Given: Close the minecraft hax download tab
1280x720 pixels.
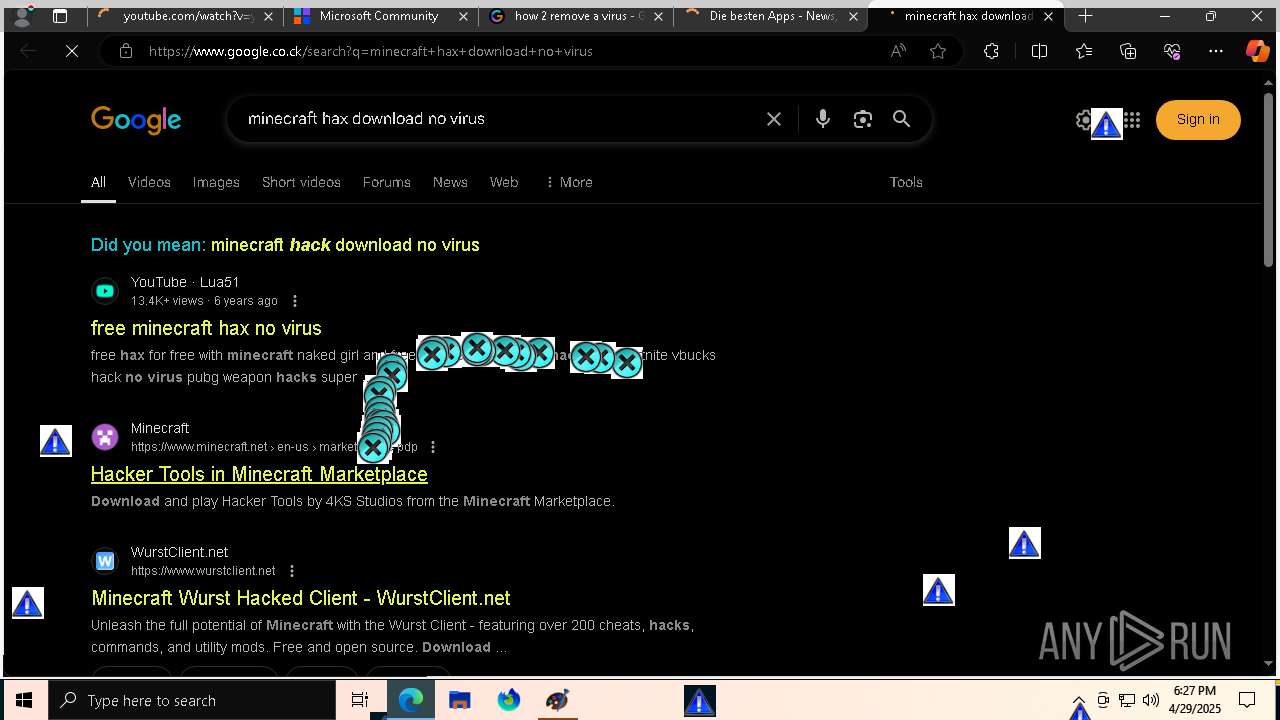Looking at the screenshot, I should coord(1048,16).
